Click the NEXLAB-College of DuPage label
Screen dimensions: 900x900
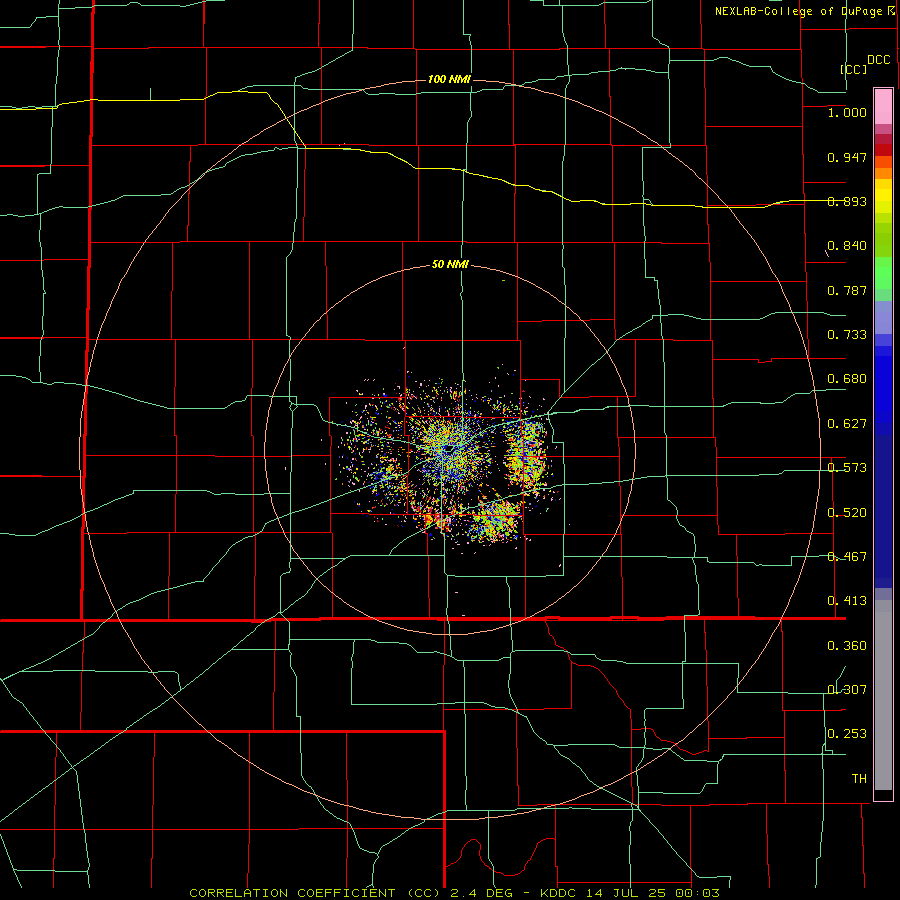(x=798, y=11)
